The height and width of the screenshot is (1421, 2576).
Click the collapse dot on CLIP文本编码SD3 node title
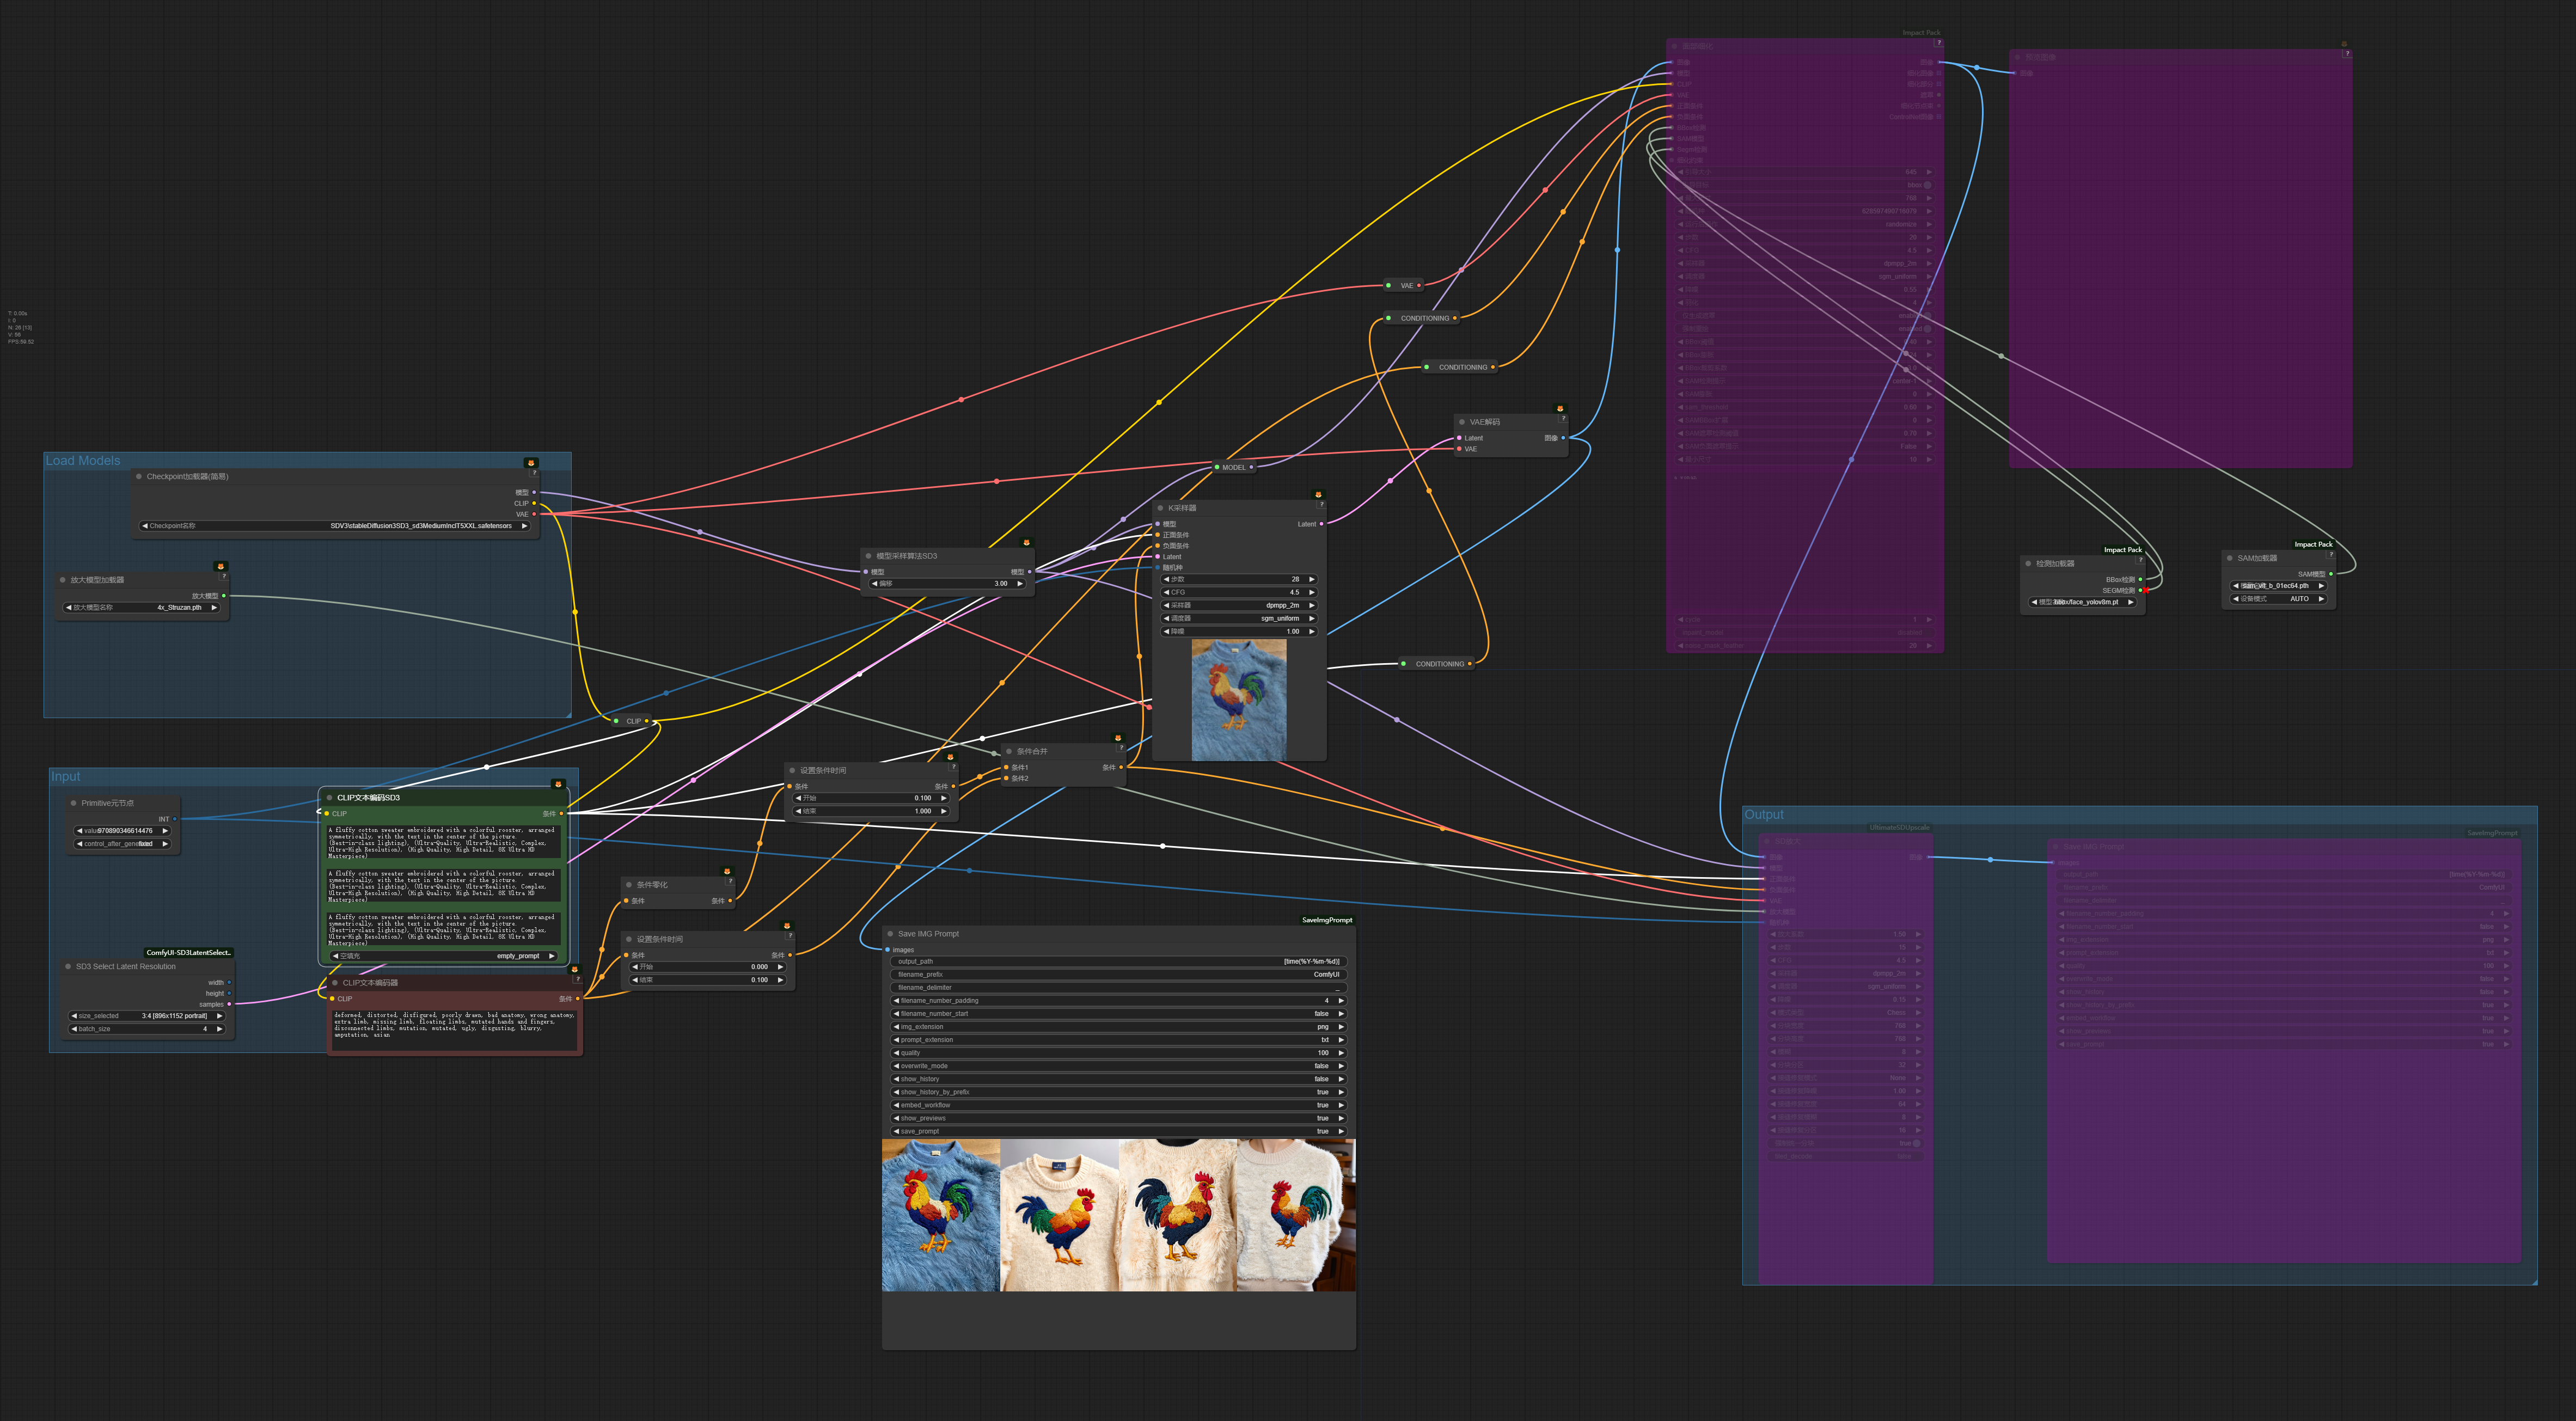[329, 798]
